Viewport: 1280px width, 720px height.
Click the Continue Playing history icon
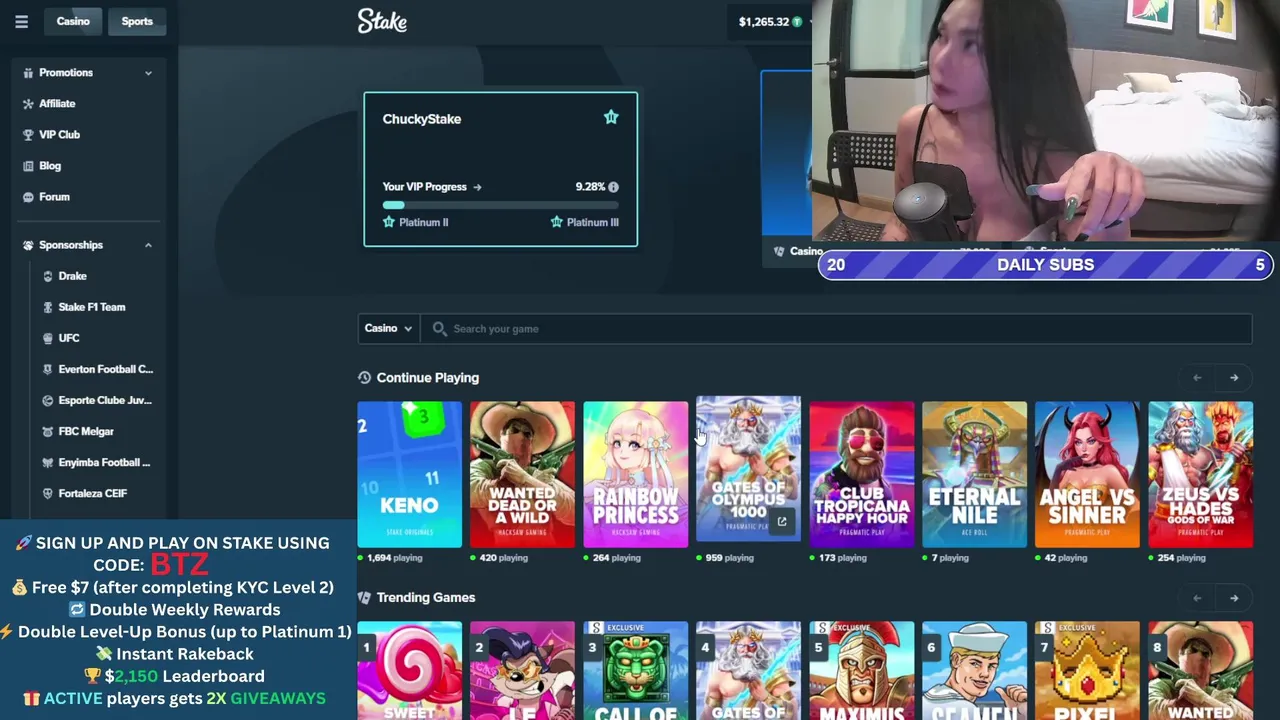coord(364,377)
